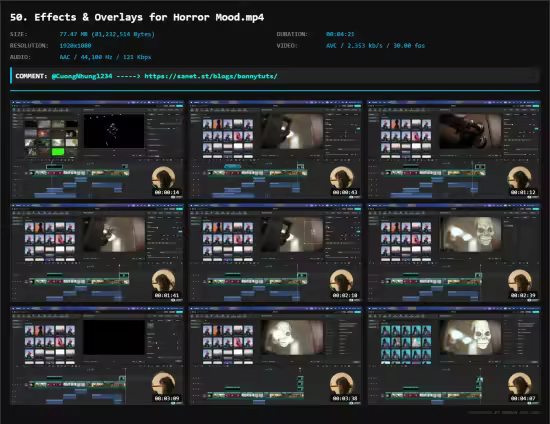The image size is (550, 424).
Task: Click the 'COMMENT:' label
Action: click(x=31, y=76)
